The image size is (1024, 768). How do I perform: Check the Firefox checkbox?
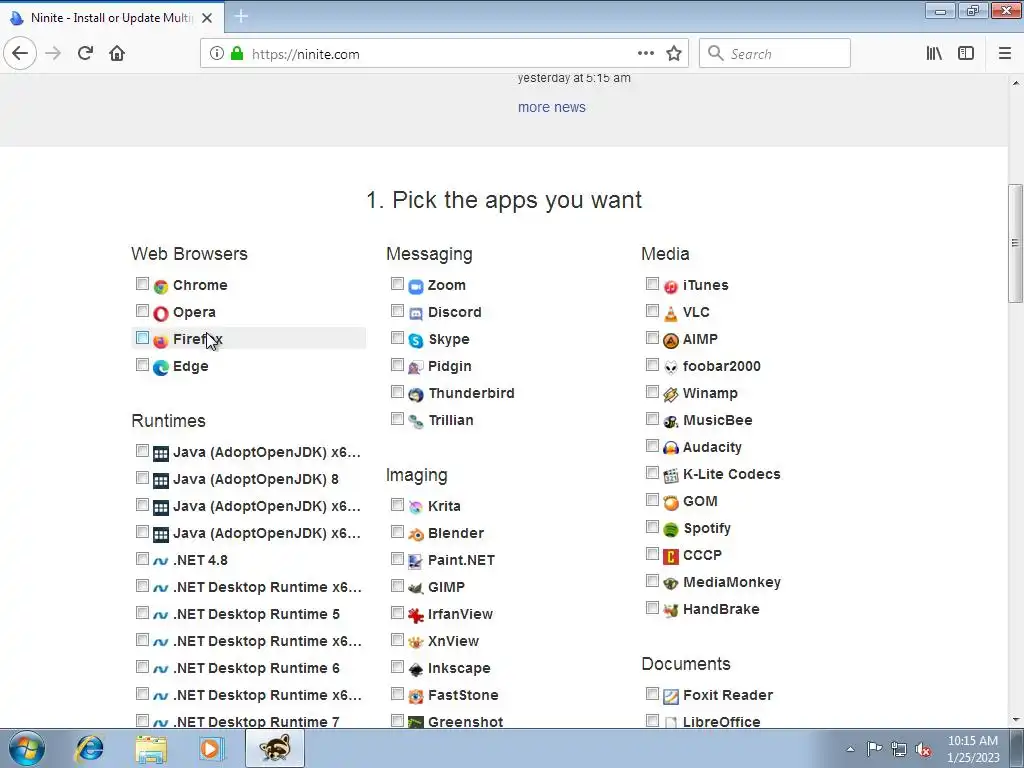point(142,338)
